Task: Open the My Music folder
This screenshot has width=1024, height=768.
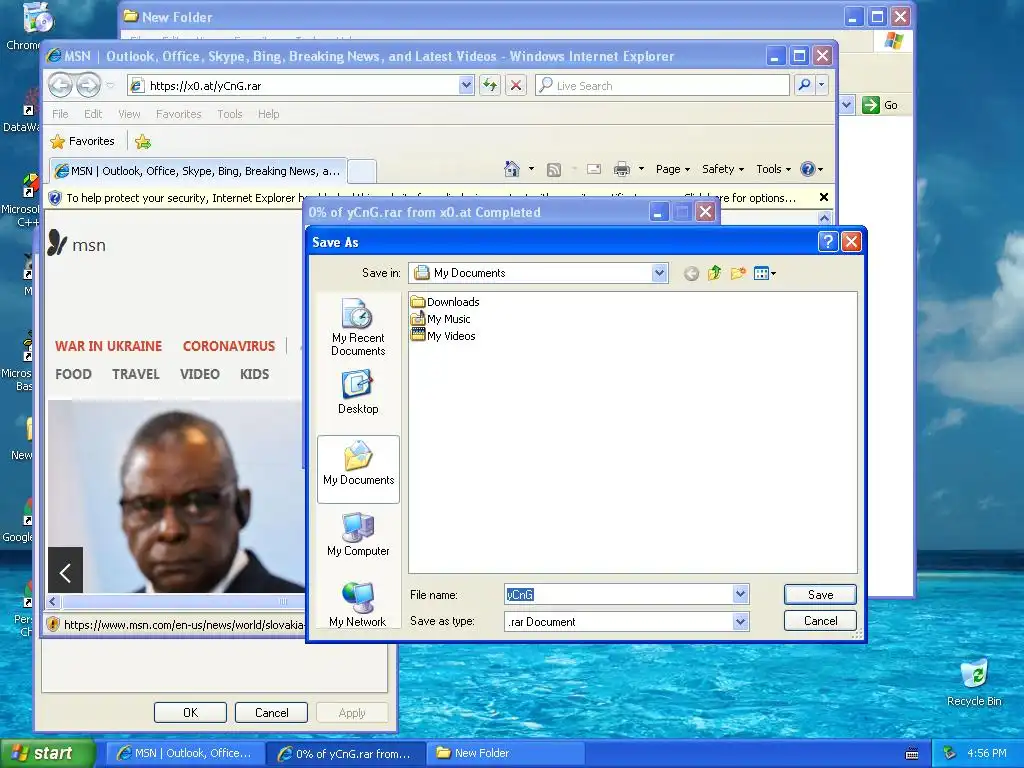Action: [x=441, y=319]
